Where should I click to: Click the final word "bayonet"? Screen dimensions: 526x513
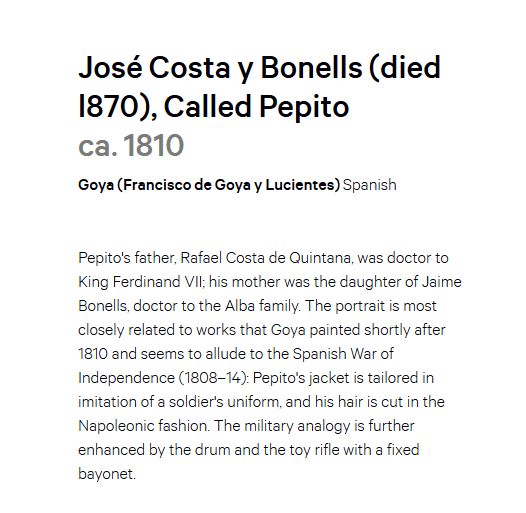[107, 474]
